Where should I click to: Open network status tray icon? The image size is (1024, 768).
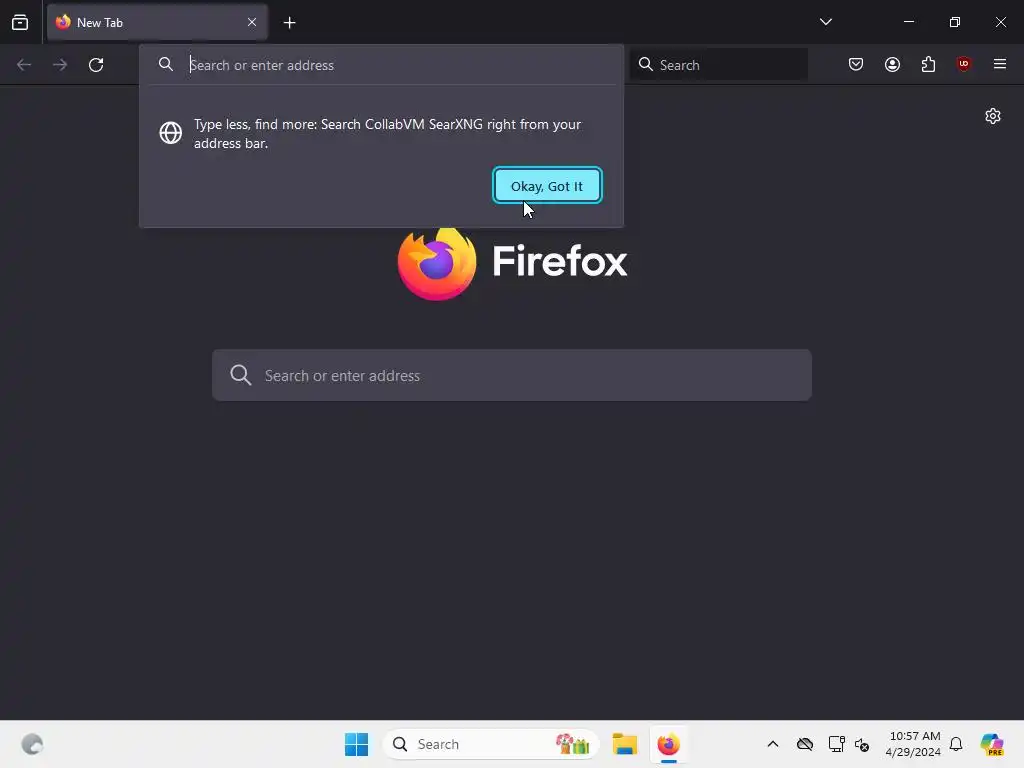tap(836, 744)
